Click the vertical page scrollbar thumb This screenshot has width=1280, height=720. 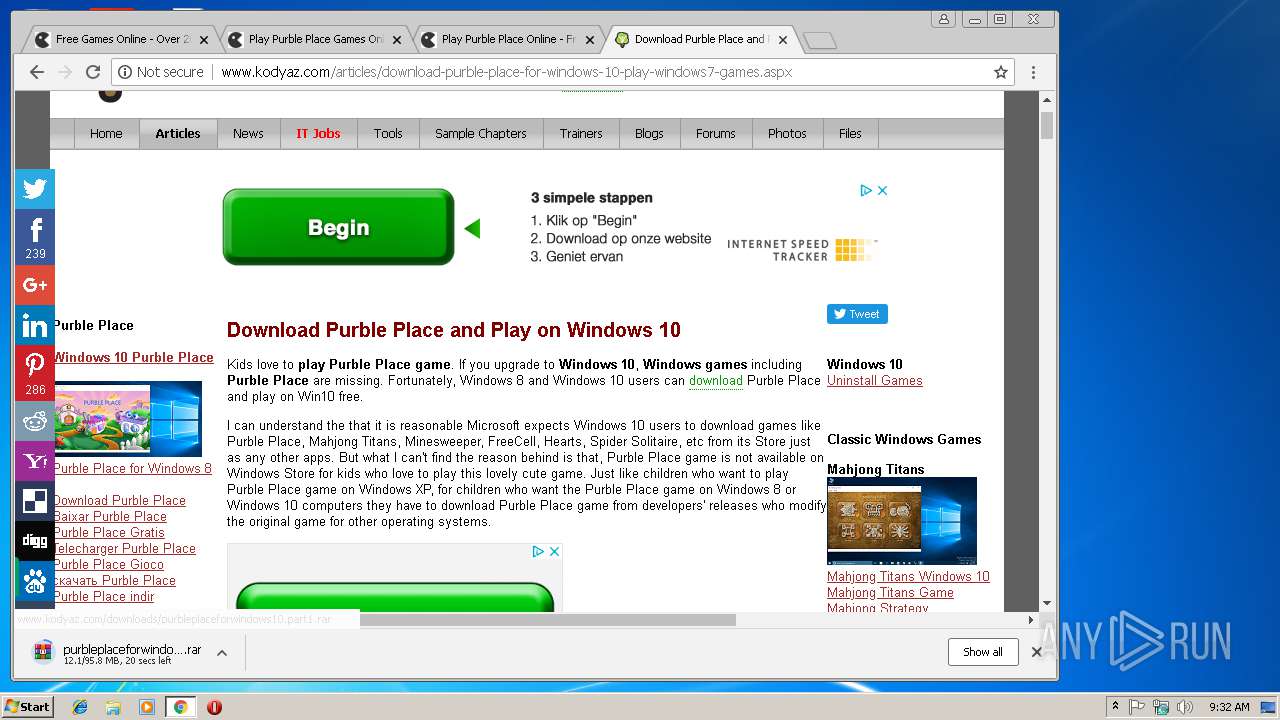tap(1047, 125)
